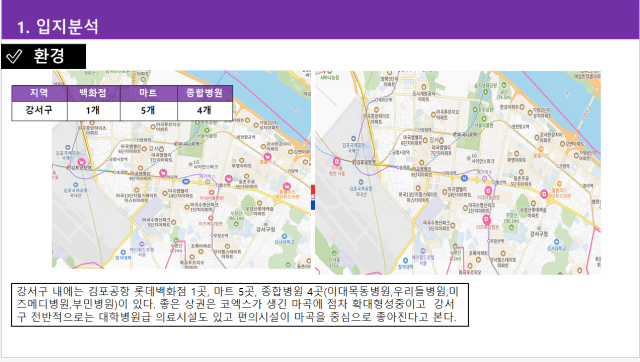Click the 김포공항역 station label on right map
This screenshot has width=640, height=362.
tap(366, 162)
